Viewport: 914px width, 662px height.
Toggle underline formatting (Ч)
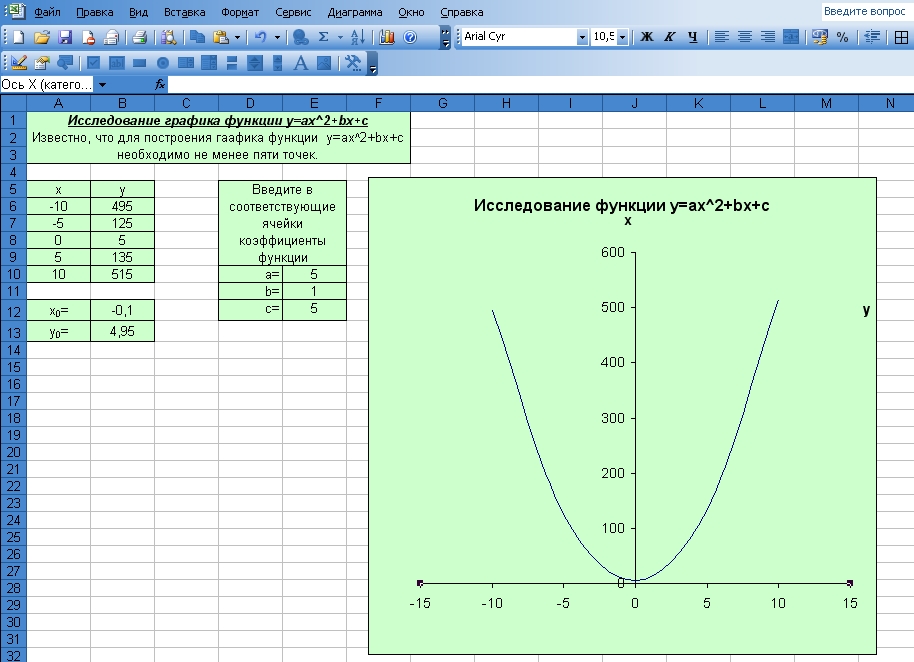click(691, 37)
